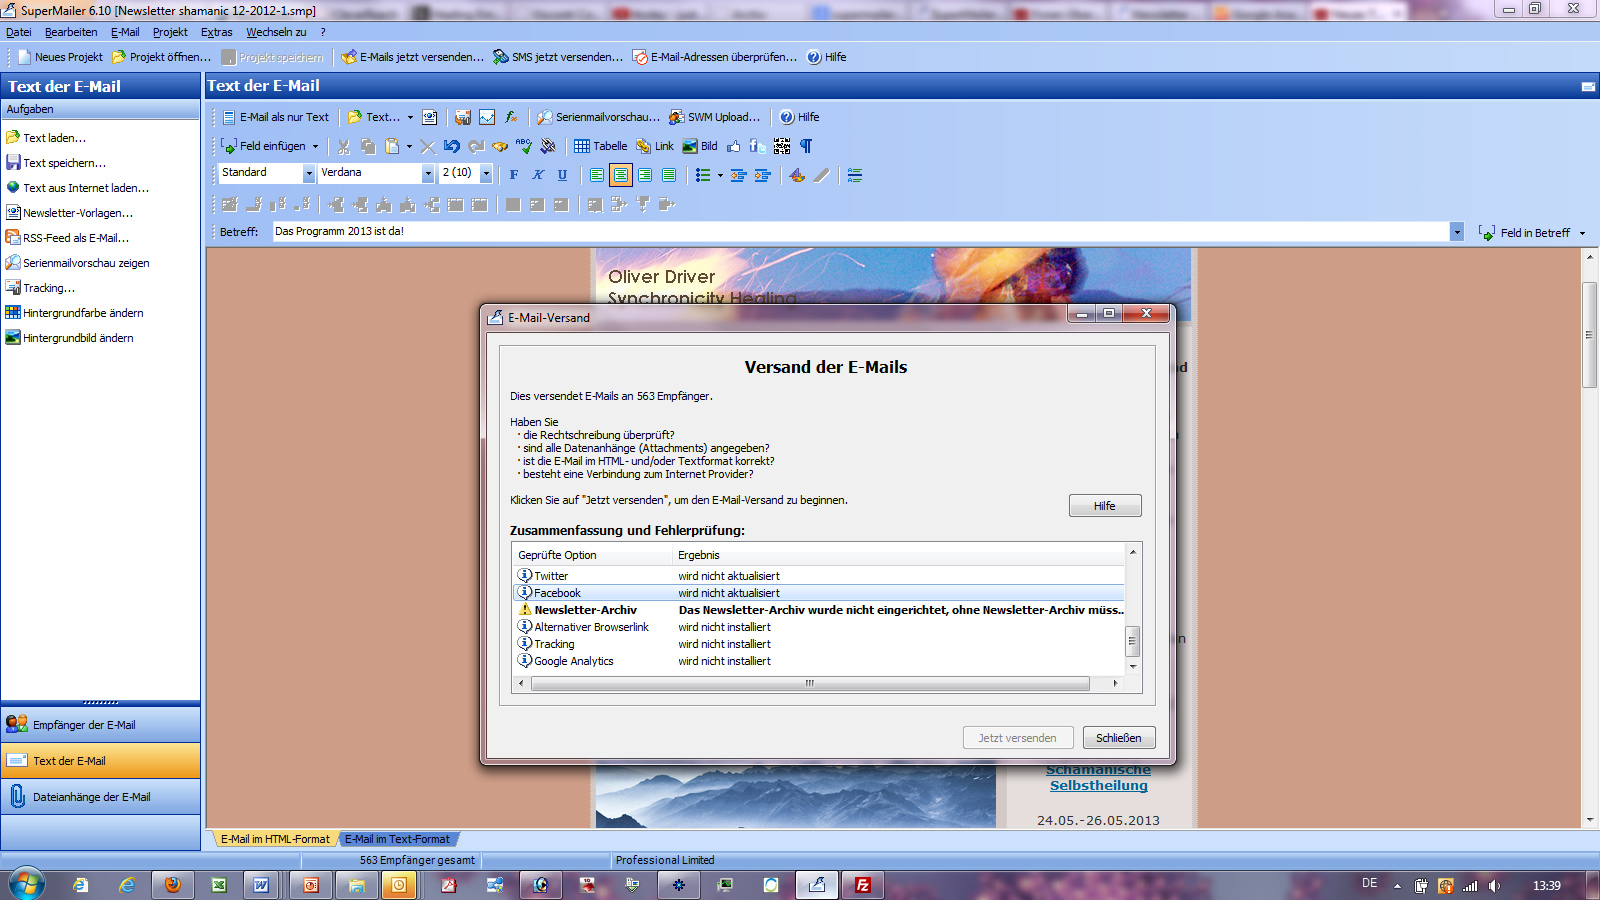Toggle justified text alignment
The image size is (1600, 900).
(x=669, y=175)
